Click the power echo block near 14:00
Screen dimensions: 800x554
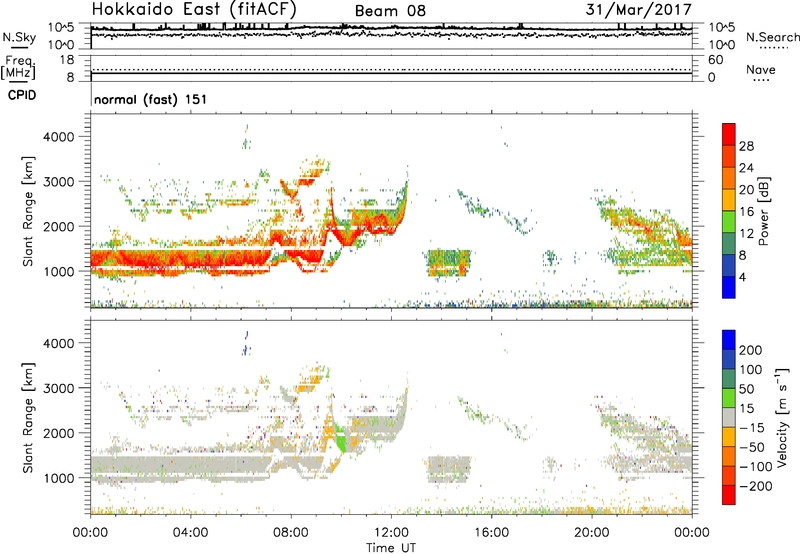[x=448, y=263]
